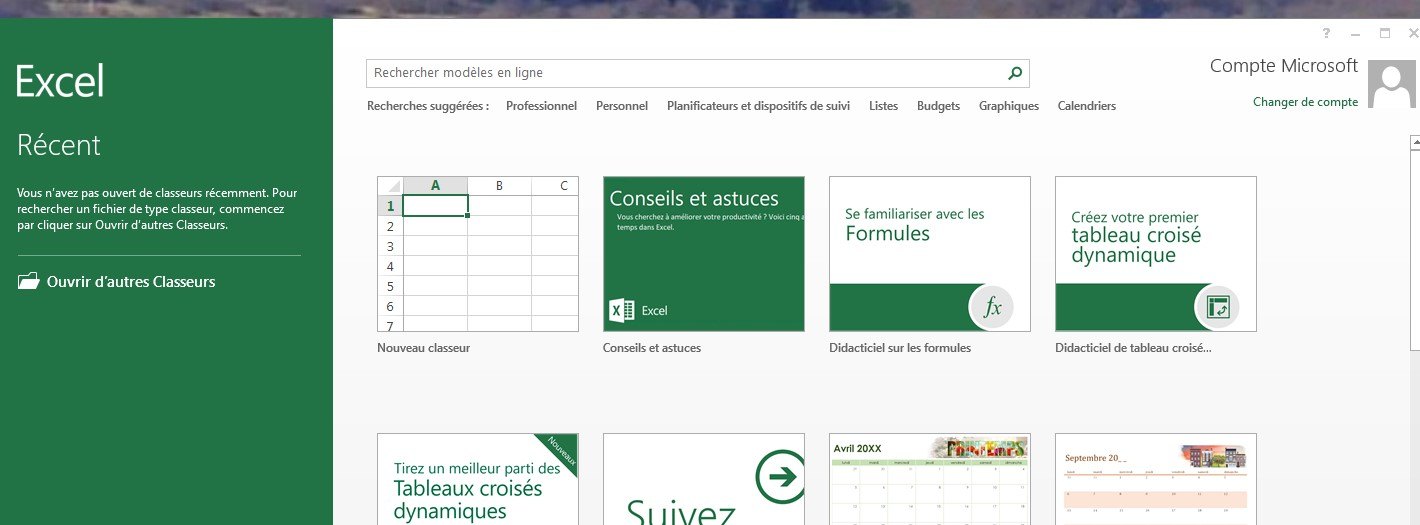Maximize the Excel window
Viewport: 1420px width, 525px height.
click(1385, 33)
